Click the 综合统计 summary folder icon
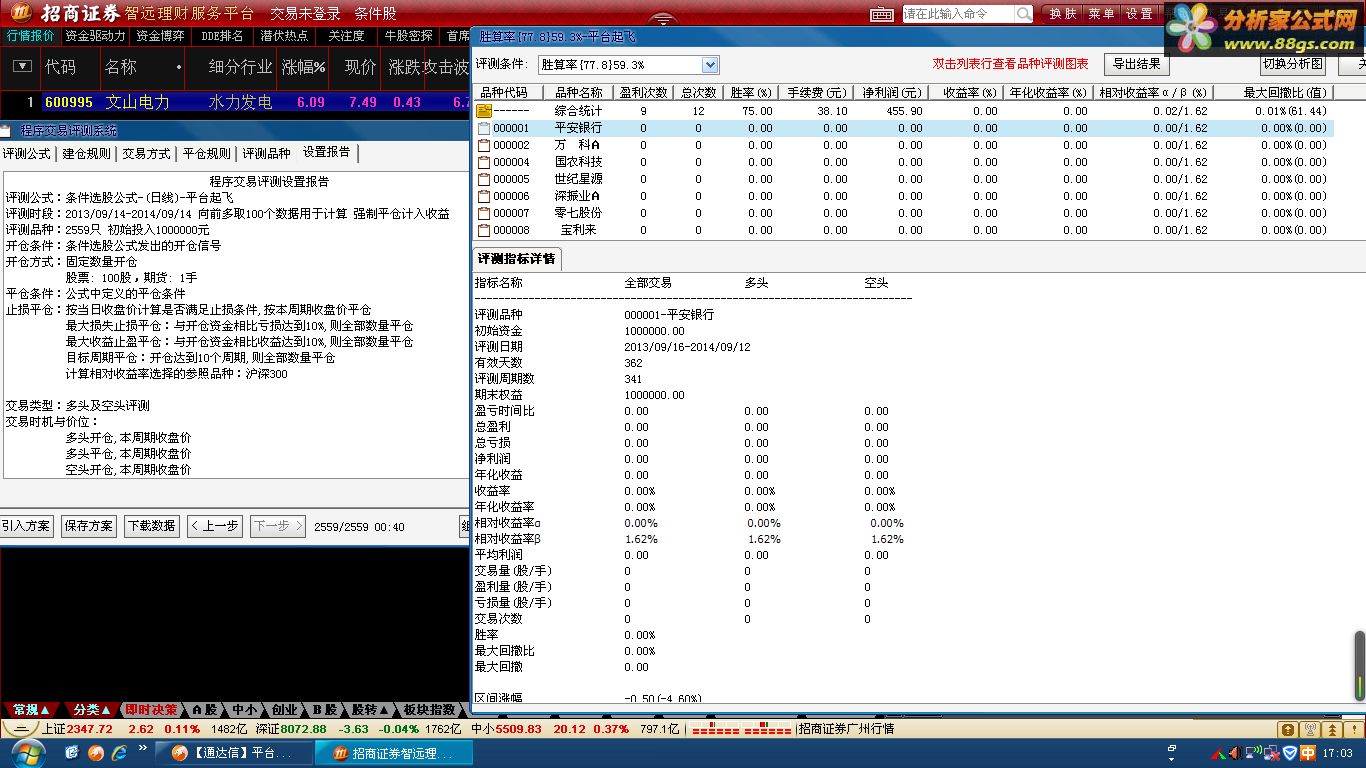 click(x=484, y=111)
